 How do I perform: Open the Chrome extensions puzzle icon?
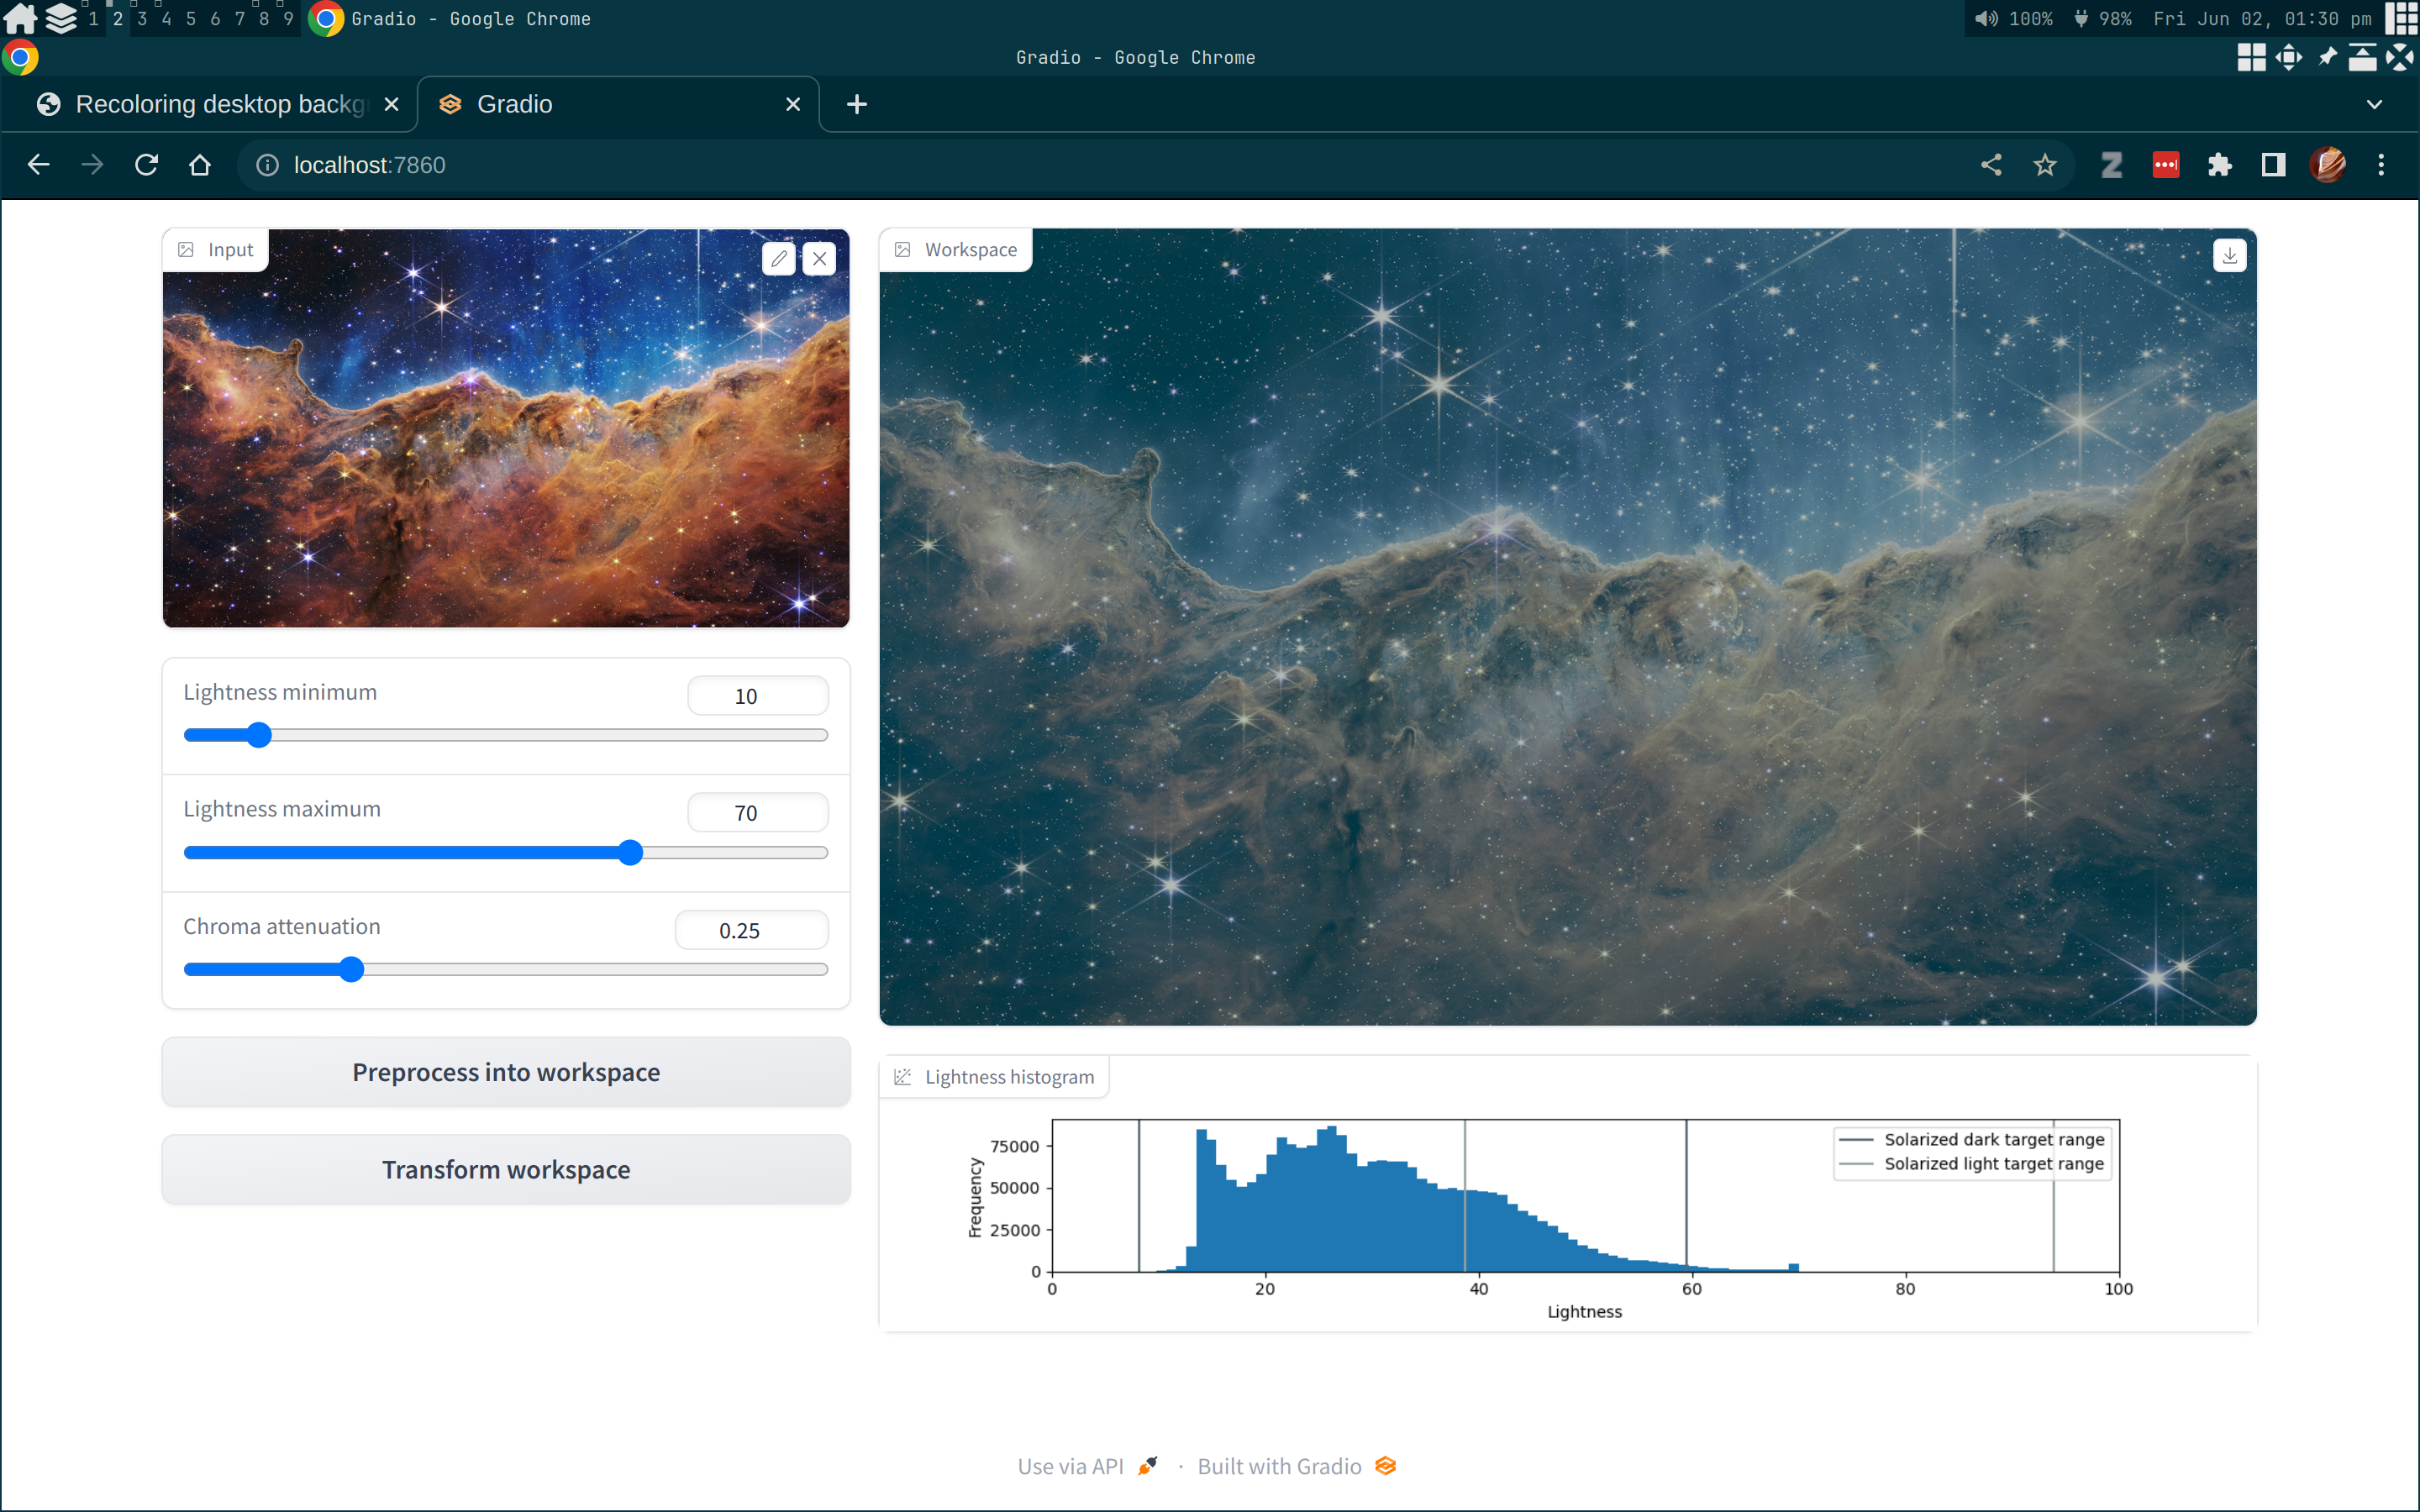point(2219,165)
